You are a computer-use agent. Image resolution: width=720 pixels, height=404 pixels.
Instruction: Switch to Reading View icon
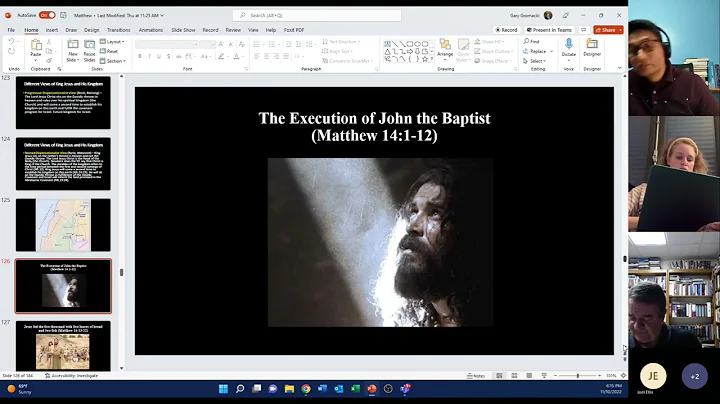[x=529, y=376]
